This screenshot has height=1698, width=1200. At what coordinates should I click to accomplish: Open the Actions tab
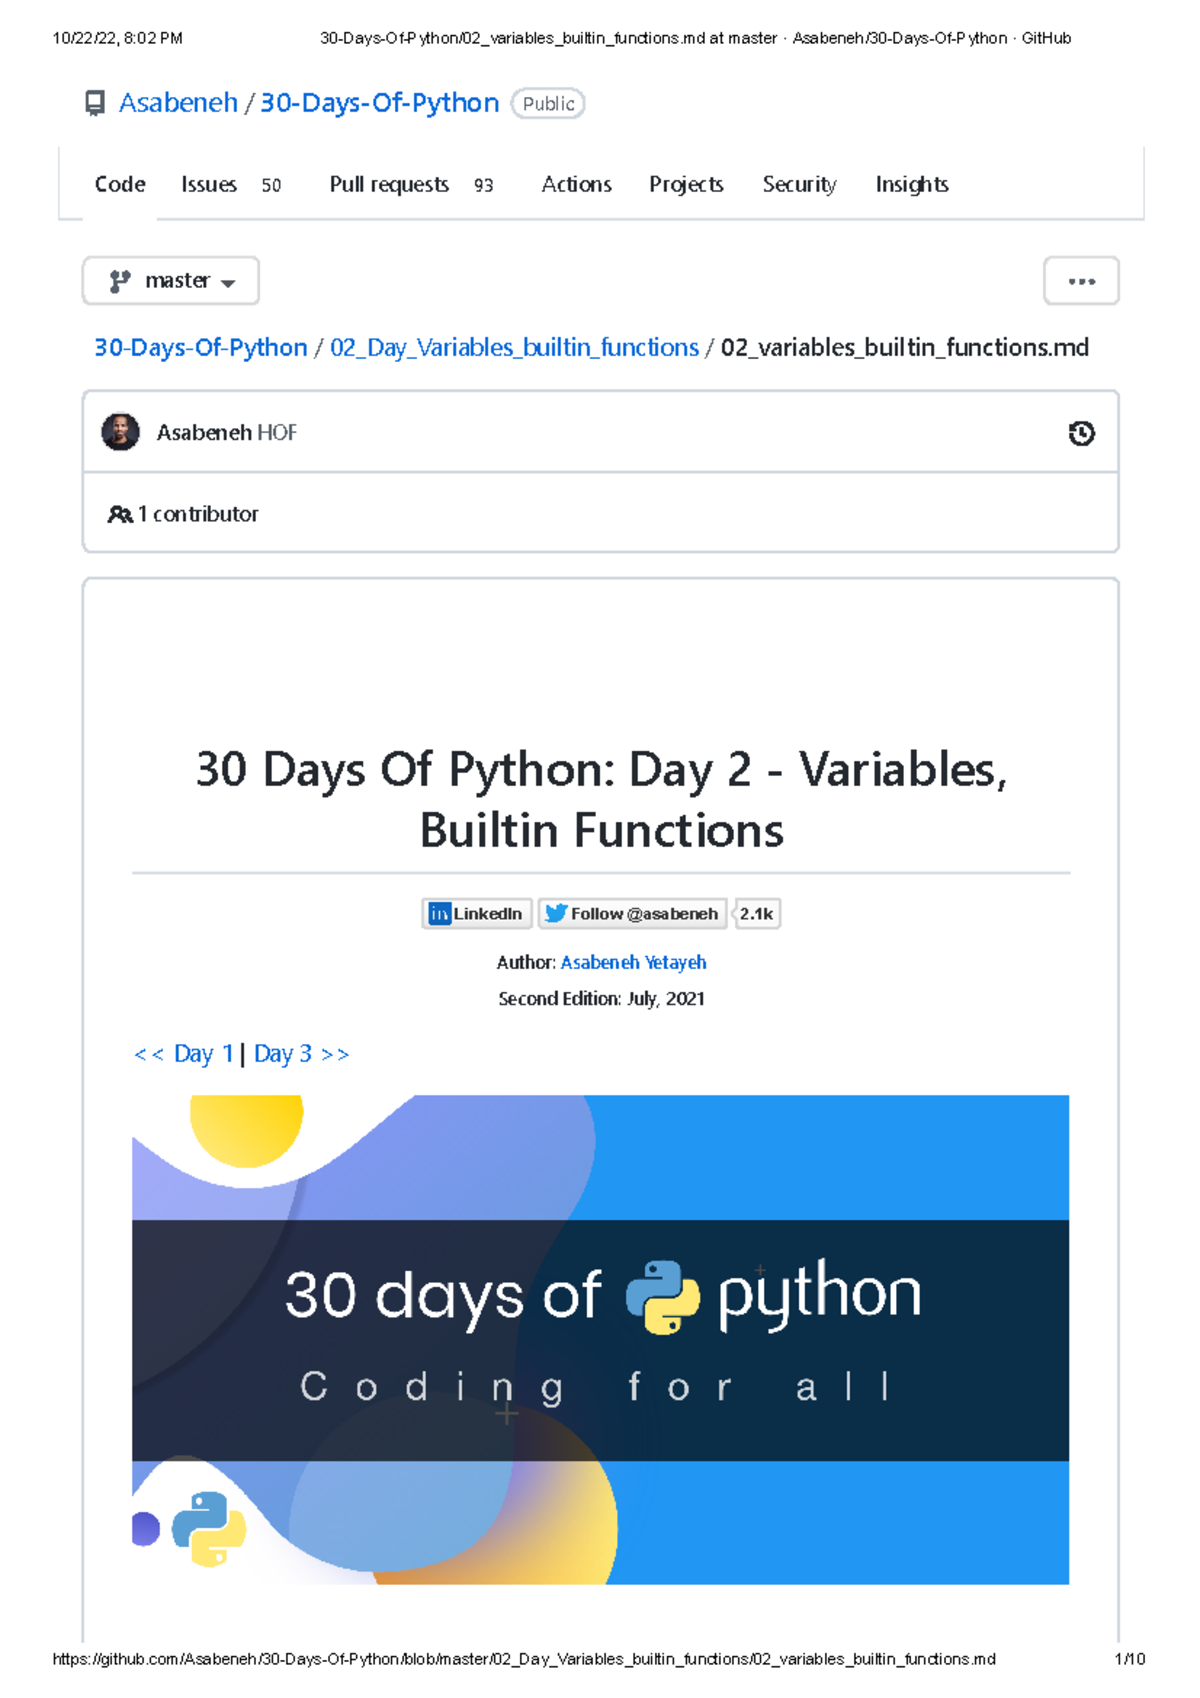pos(576,185)
